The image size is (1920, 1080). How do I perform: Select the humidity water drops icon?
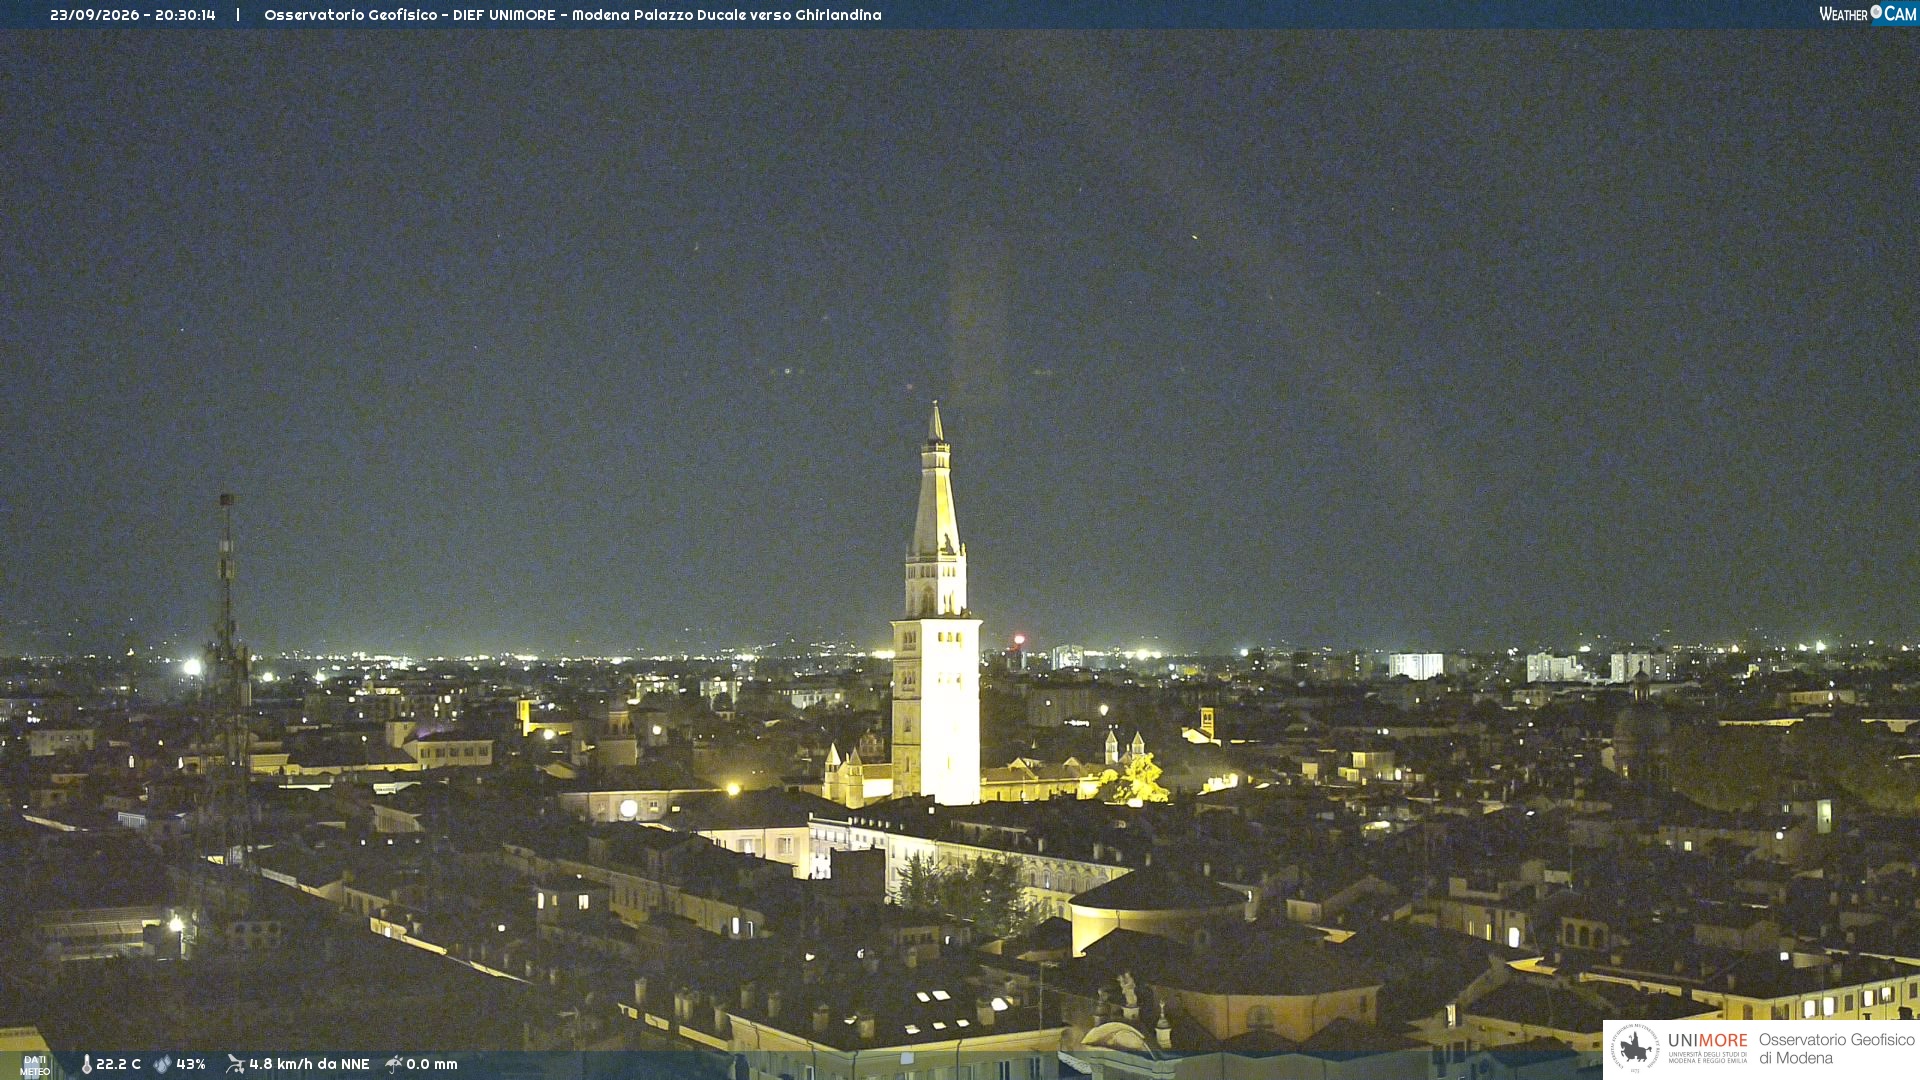click(x=163, y=1065)
